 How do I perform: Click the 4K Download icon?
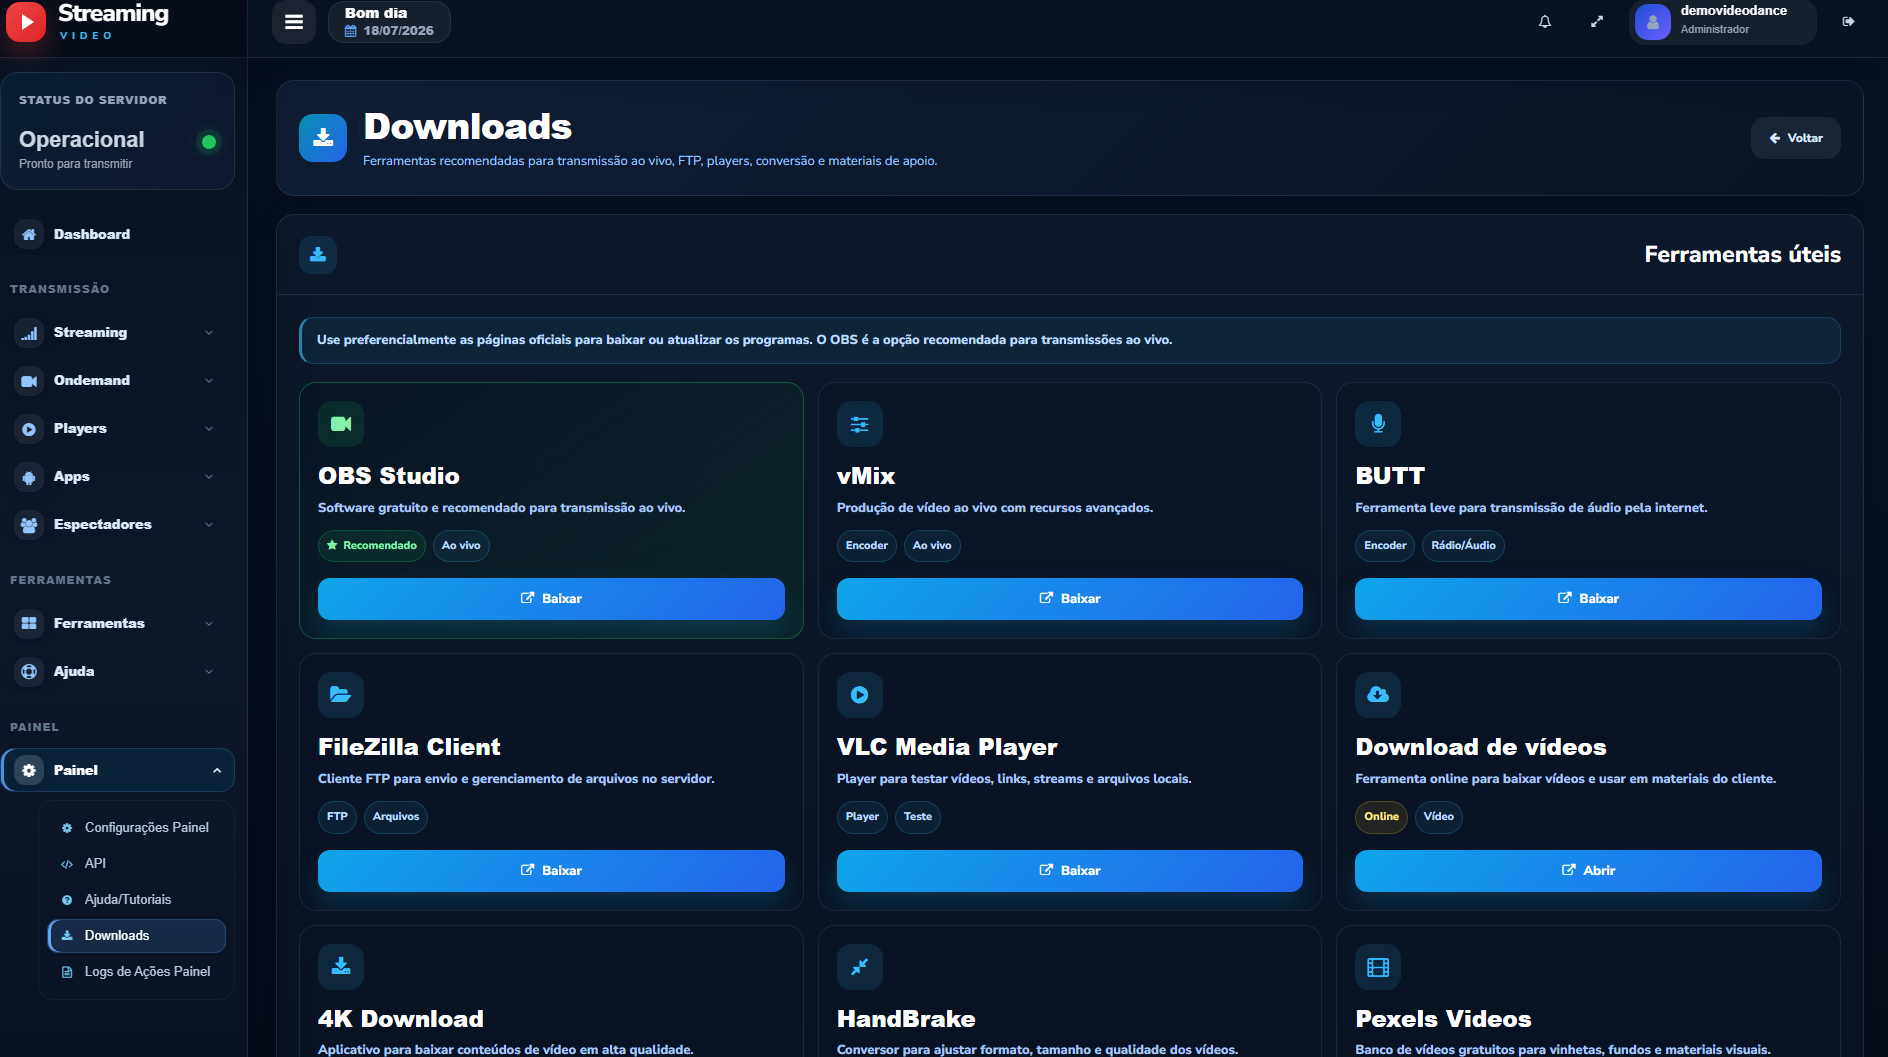[x=341, y=967]
